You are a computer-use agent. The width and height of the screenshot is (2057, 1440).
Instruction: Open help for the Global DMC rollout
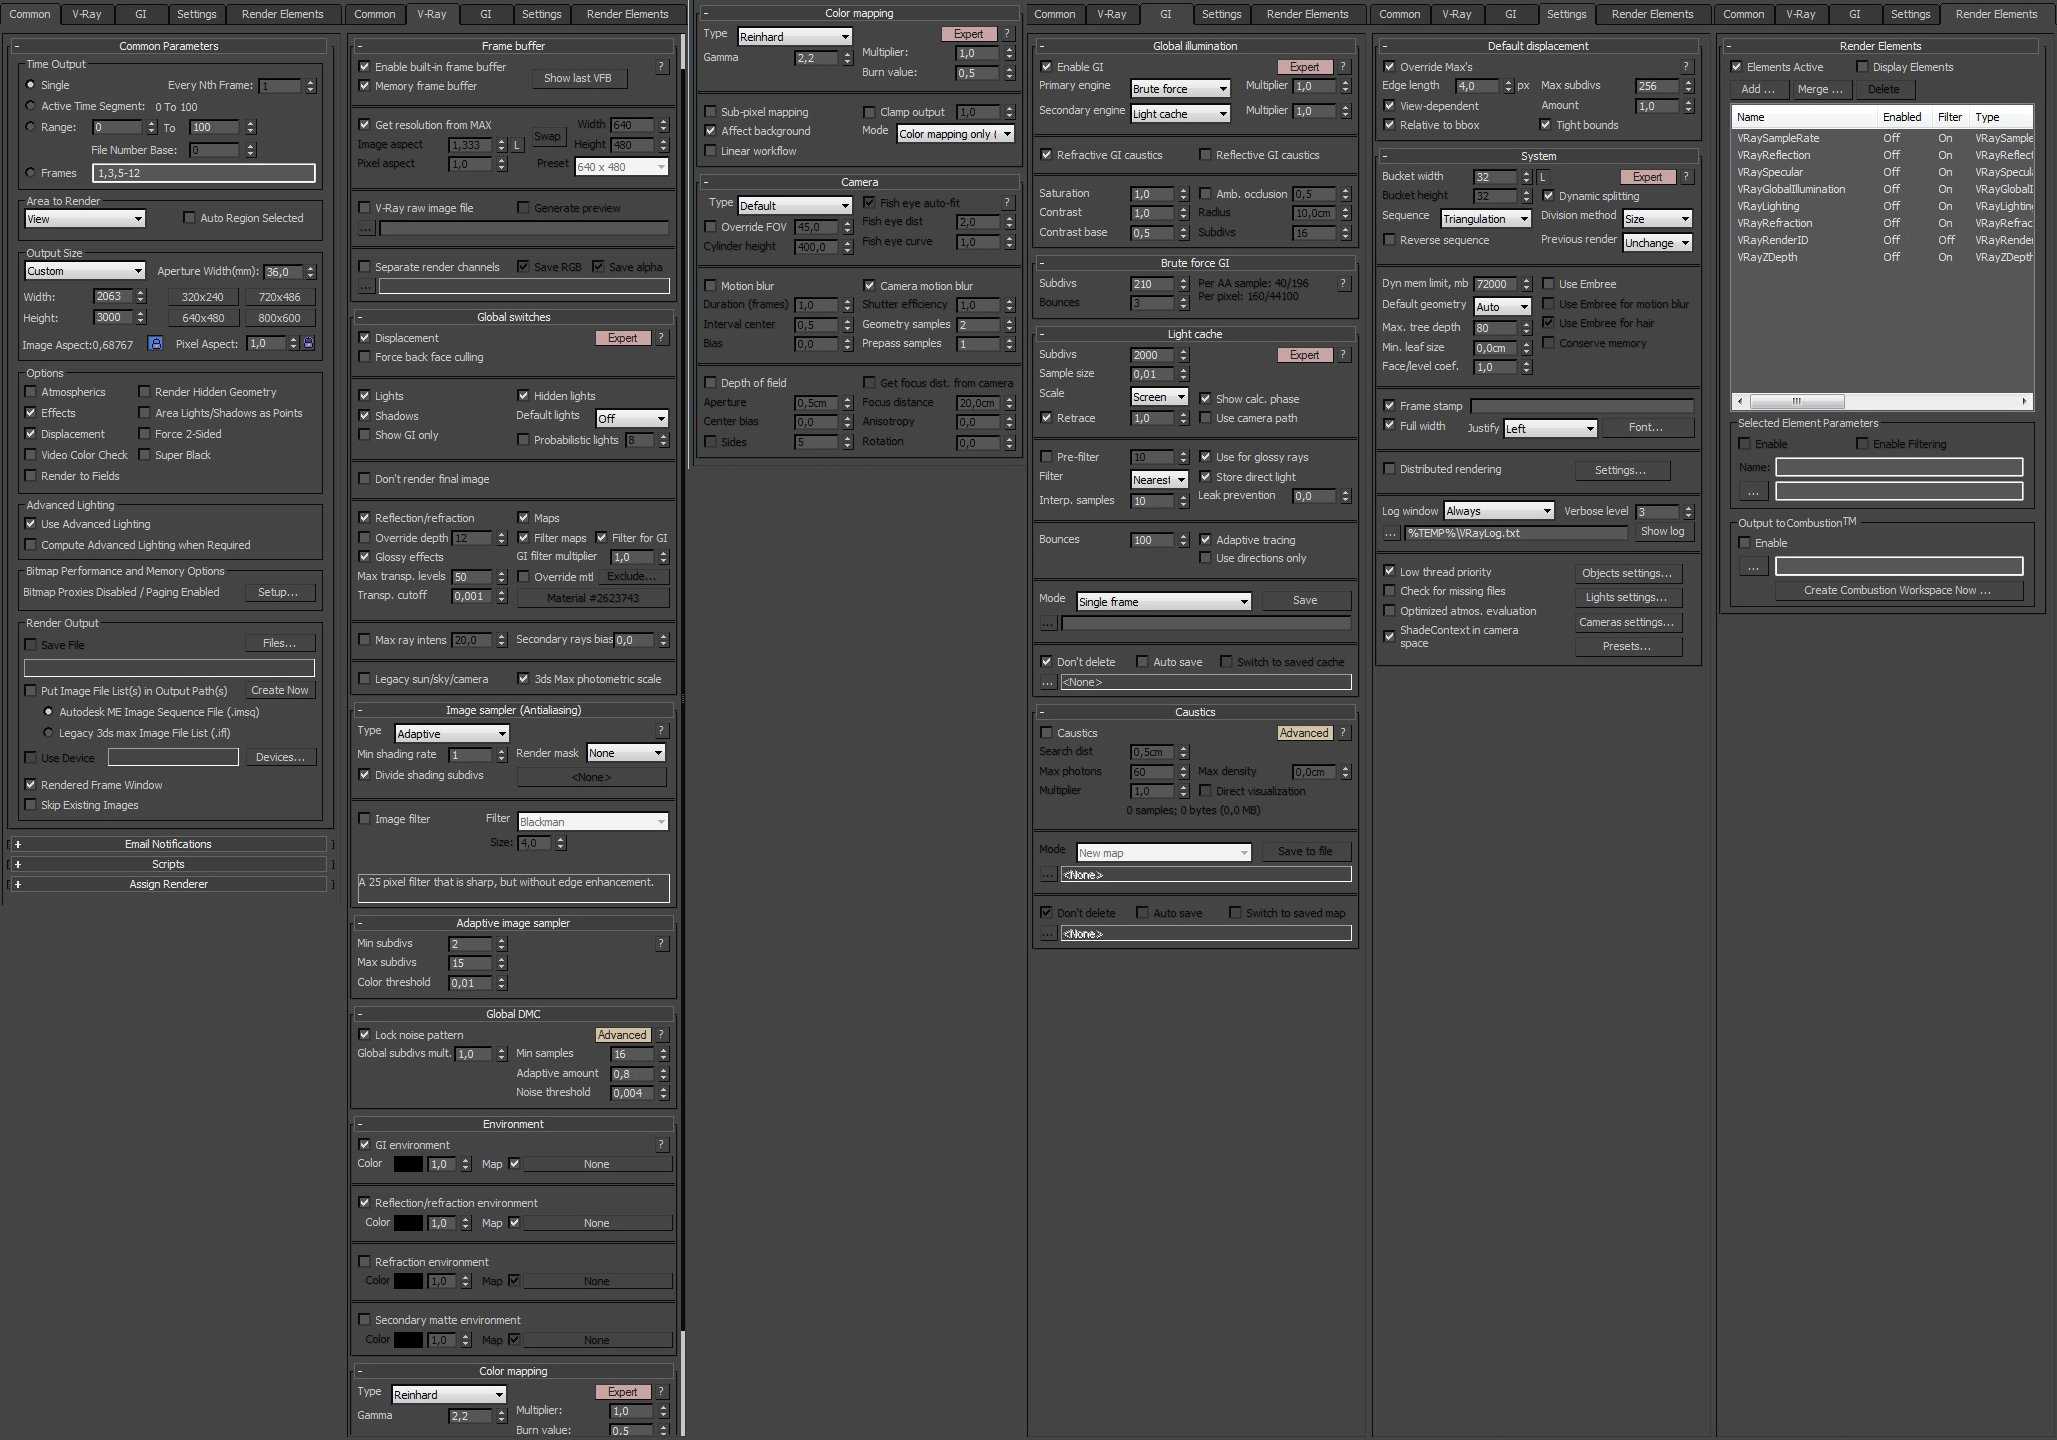point(661,1035)
